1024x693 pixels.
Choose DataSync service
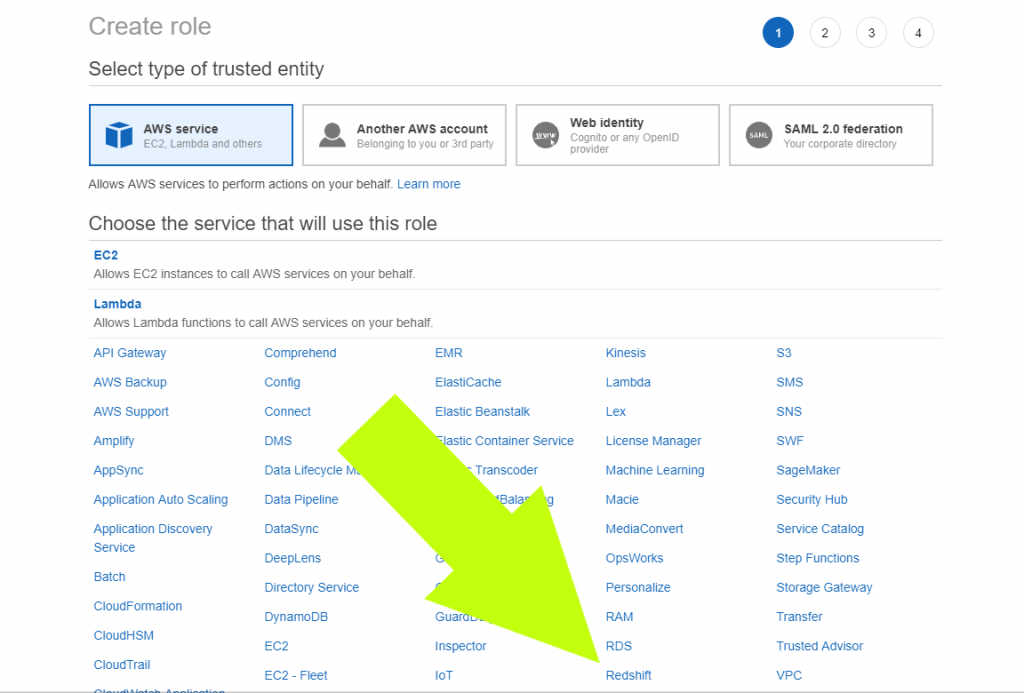coord(291,529)
